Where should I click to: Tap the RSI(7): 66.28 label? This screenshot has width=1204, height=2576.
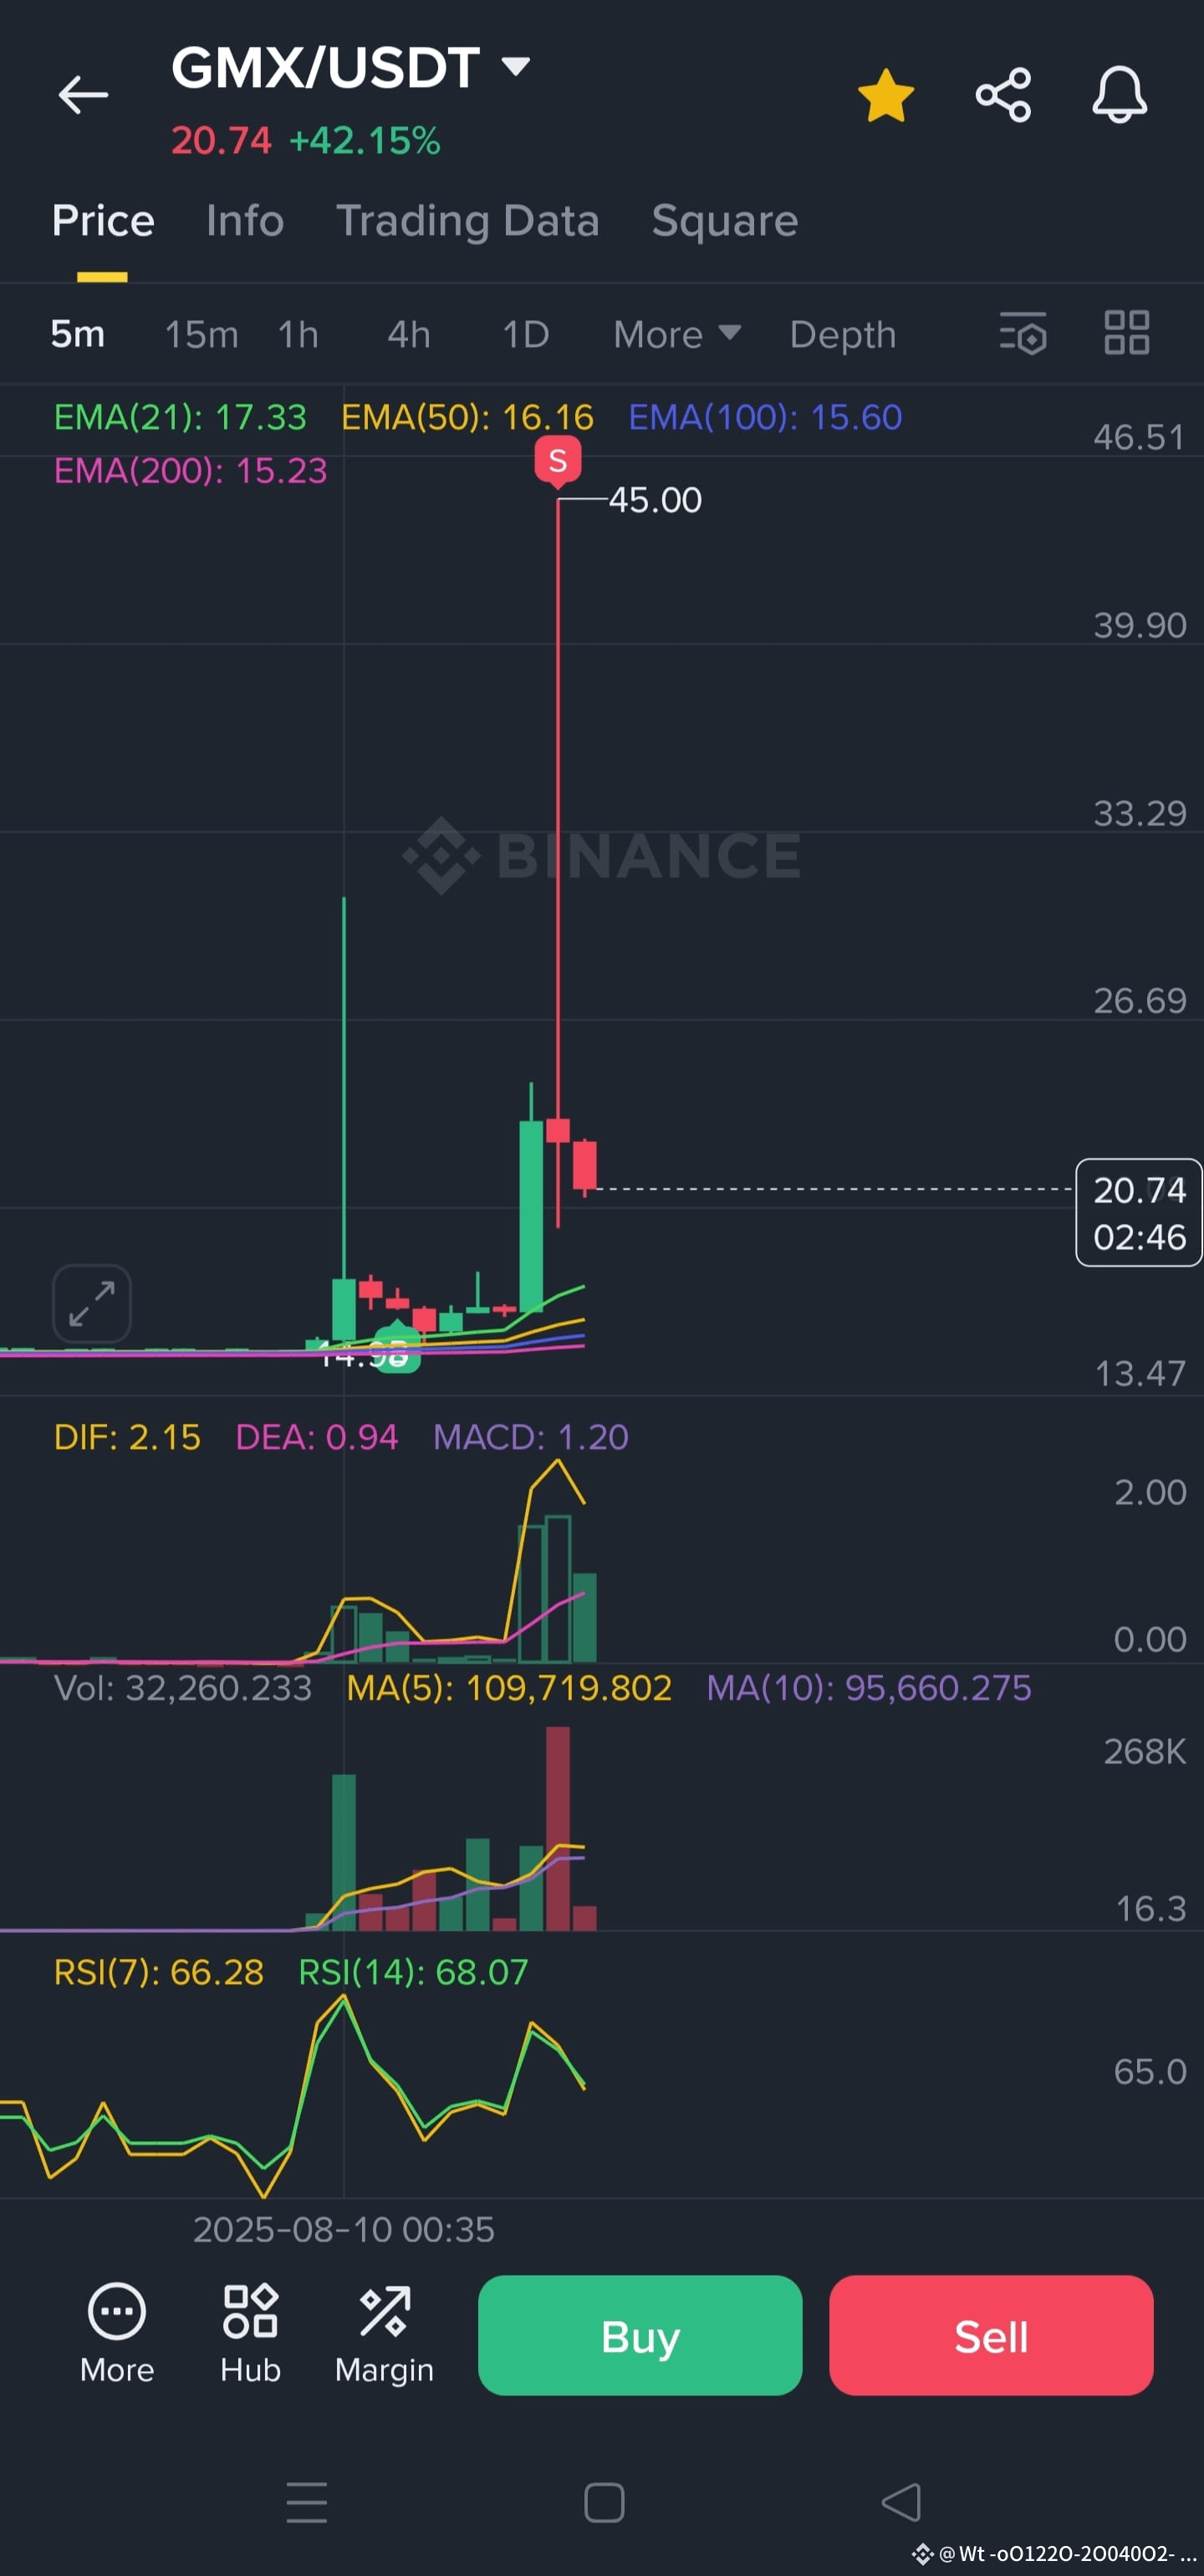click(158, 1972)
